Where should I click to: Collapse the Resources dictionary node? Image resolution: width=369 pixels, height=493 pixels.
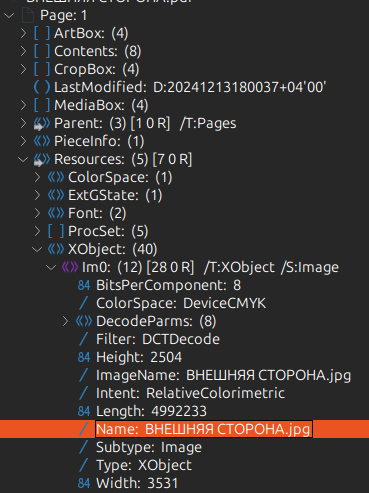(x=23, y=159)
